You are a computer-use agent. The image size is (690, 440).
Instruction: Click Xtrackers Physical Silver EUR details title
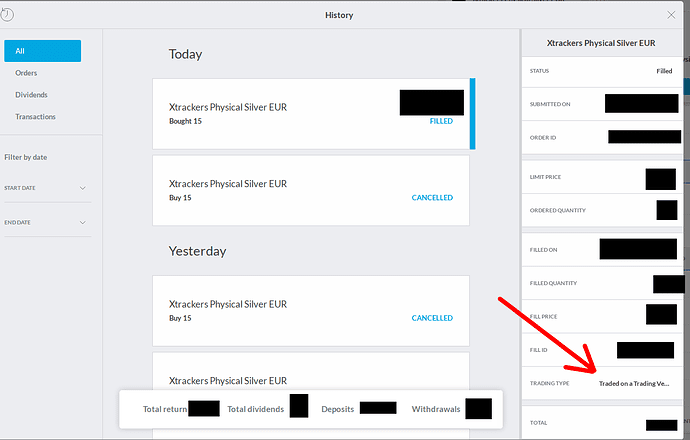[601, 43]
